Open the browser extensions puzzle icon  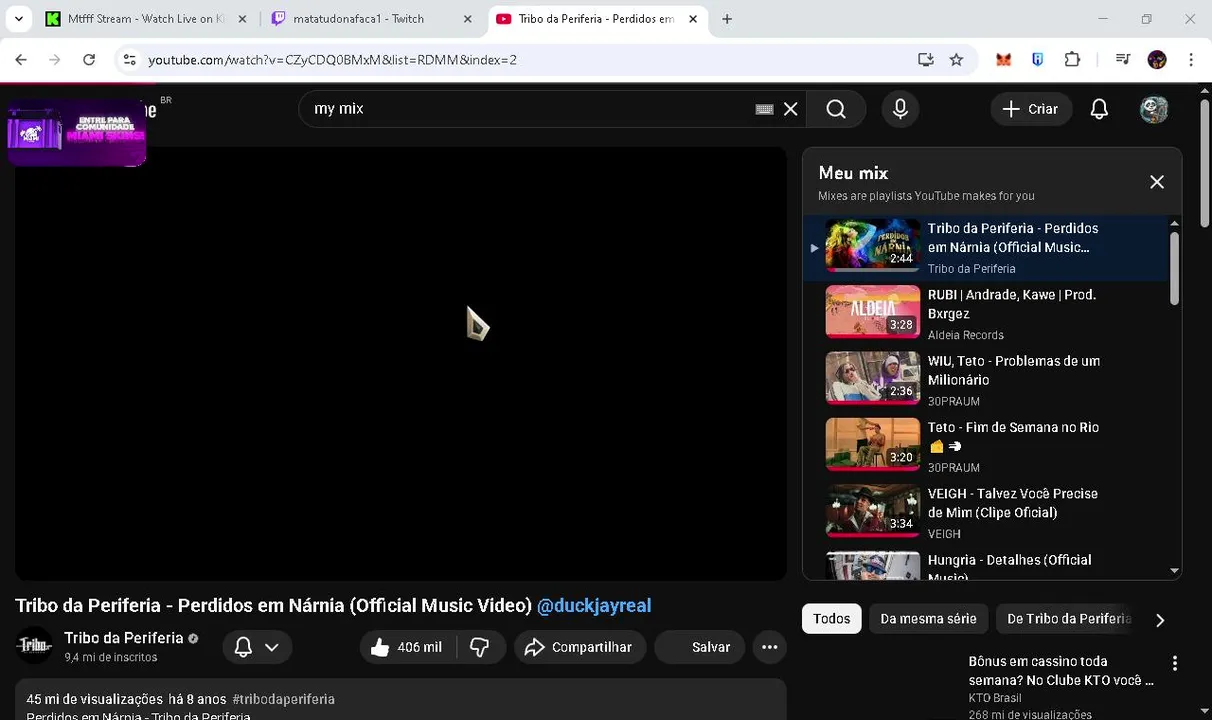(1072, 60)
